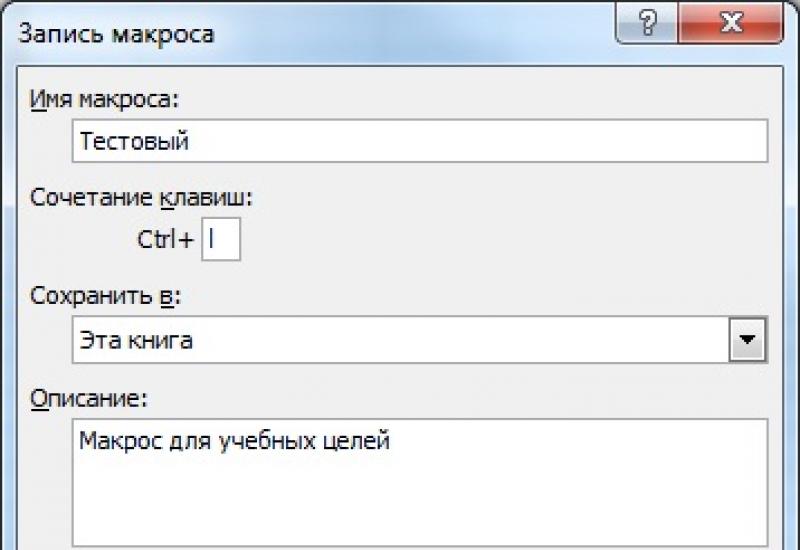The height and width of the screenshot is (550, 800).
Task: Click the word Тестовый in name field
Action: (x=135, y=141)
